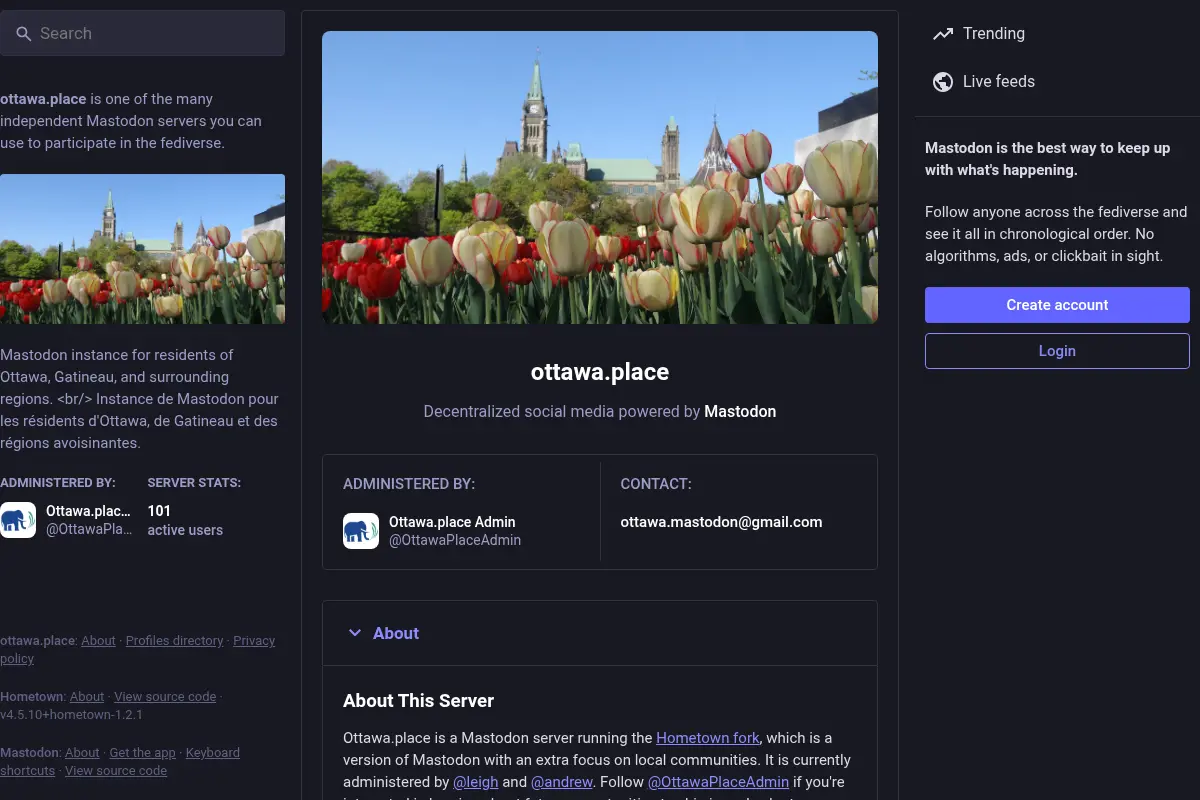Image resolution: width=1200 pixels, height=800 pixels.
Task: Open the @andrew profile link
Action: [x=563, y=782]
